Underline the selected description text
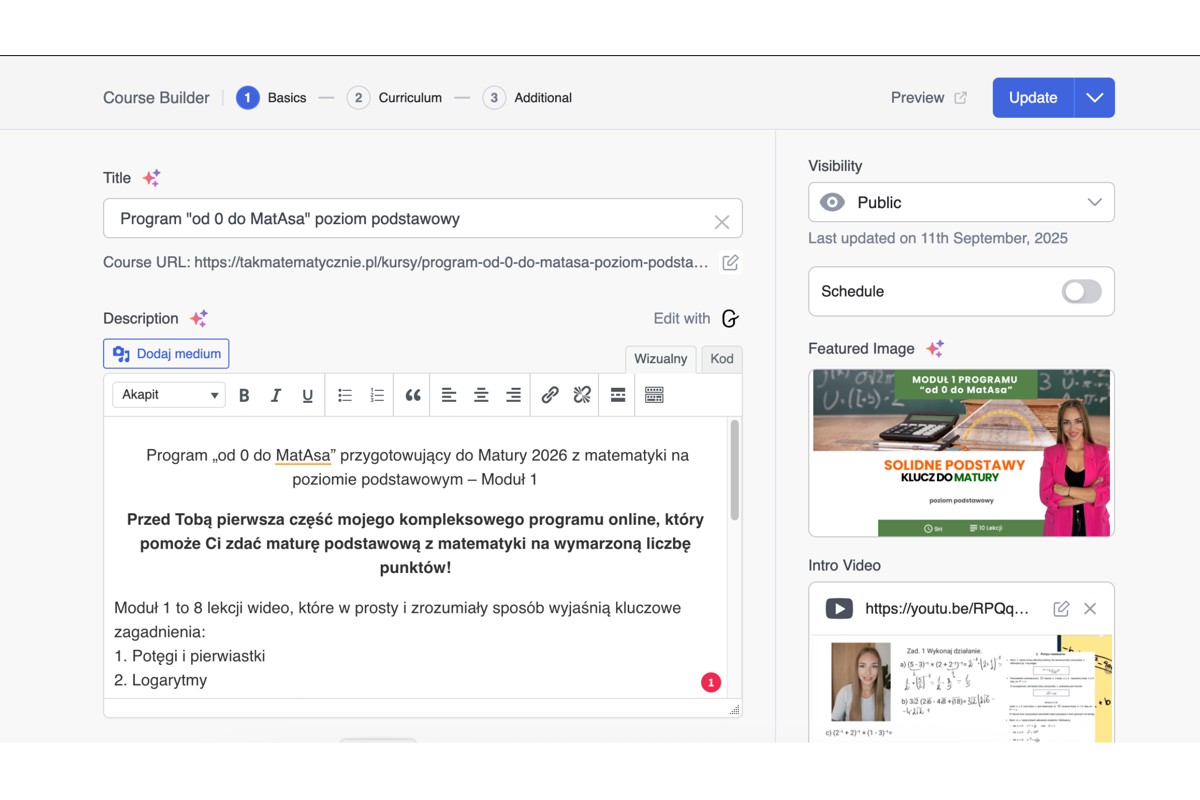The width and height of the screenshot is (1200, 800). point(308,395)
